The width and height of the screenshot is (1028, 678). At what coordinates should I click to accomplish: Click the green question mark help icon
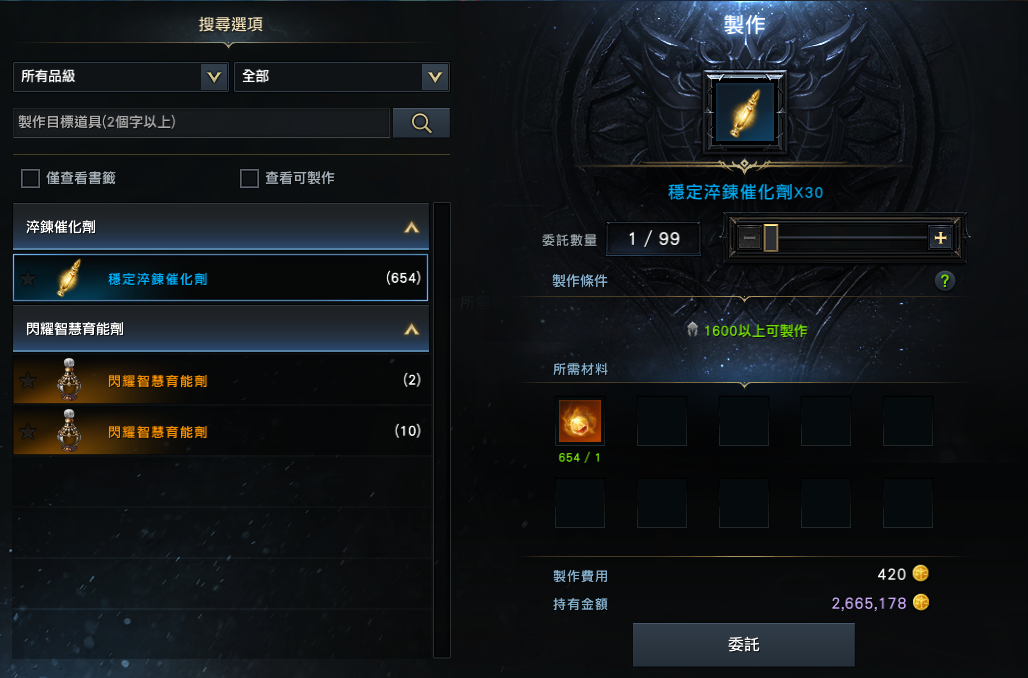(945, 281)
